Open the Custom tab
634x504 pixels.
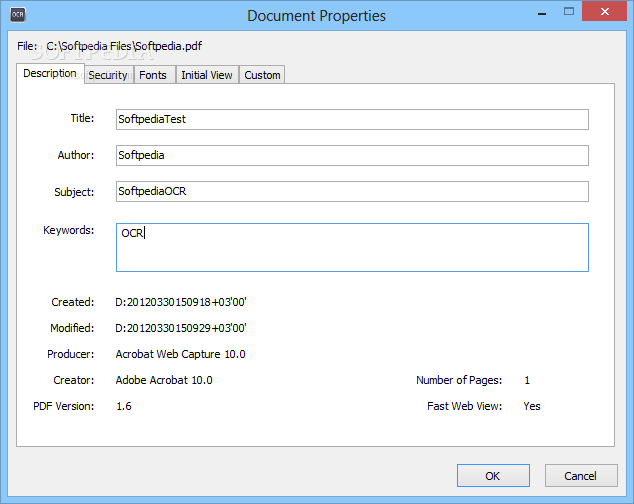(262, 75)
